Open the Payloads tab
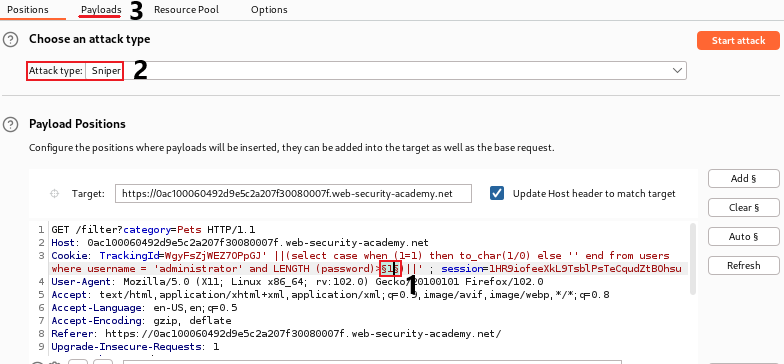This screenshot has width=784, height=364. coord(101,10)
